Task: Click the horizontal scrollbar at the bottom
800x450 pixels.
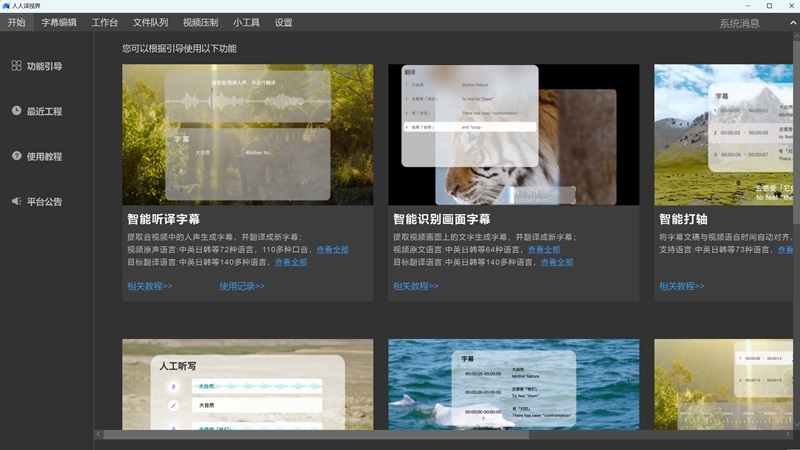Action: click(316, 435)
